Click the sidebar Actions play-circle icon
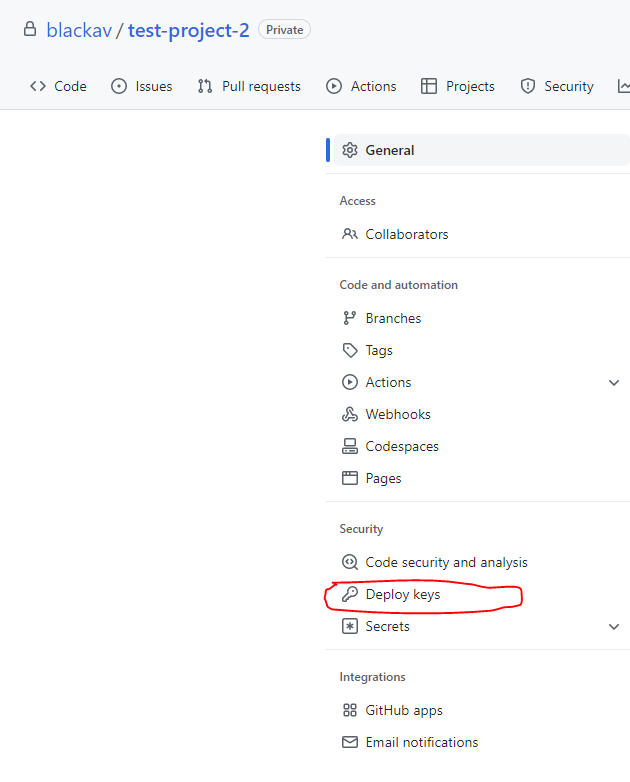 350,382
